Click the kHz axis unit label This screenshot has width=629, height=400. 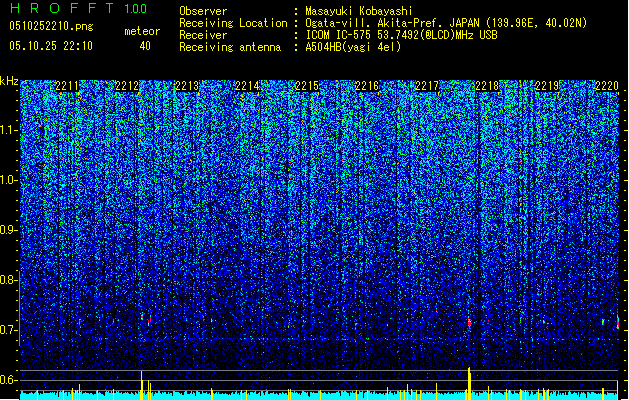(x=9, y=81)
